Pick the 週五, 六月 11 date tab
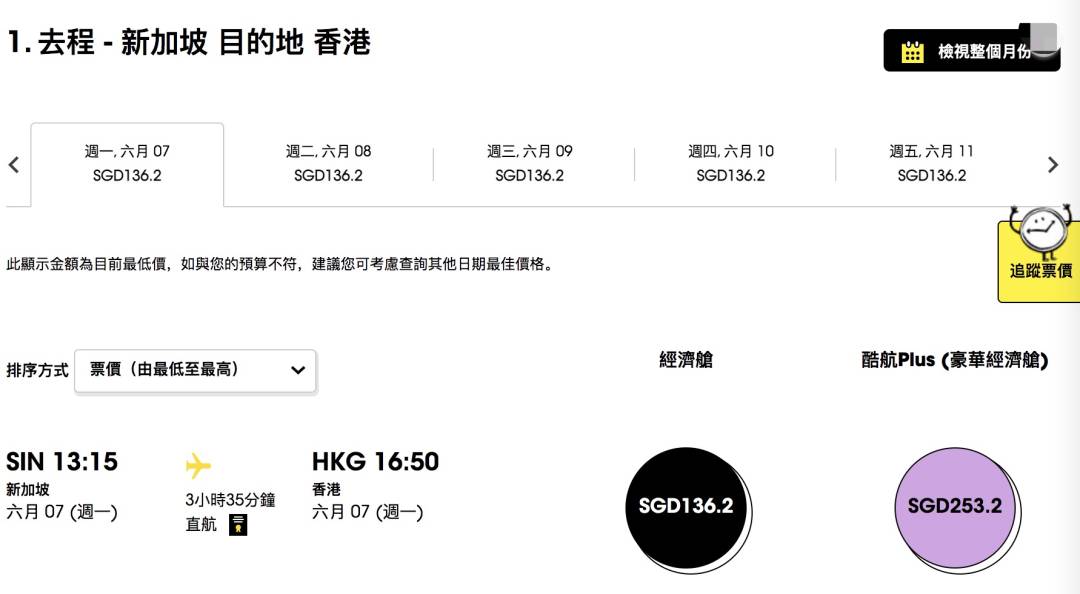Image resolution: width=1080 pixels, height=594 pixels. [x=932, y=164]
